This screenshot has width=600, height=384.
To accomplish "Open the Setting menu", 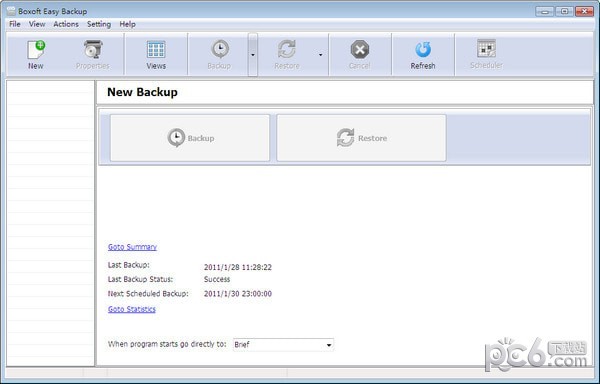I will tap(99, 24).
